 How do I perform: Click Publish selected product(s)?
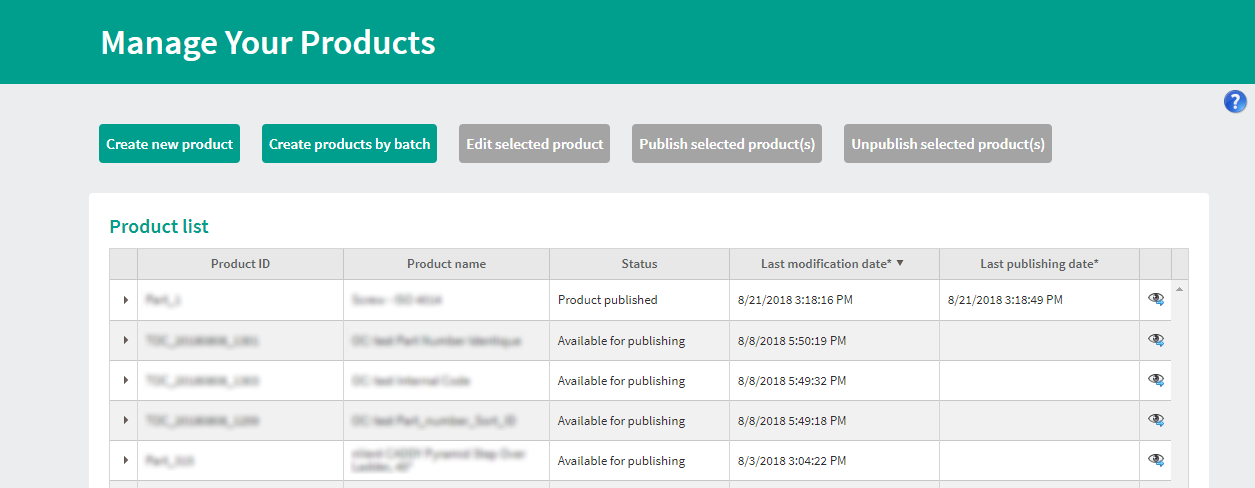727,144
